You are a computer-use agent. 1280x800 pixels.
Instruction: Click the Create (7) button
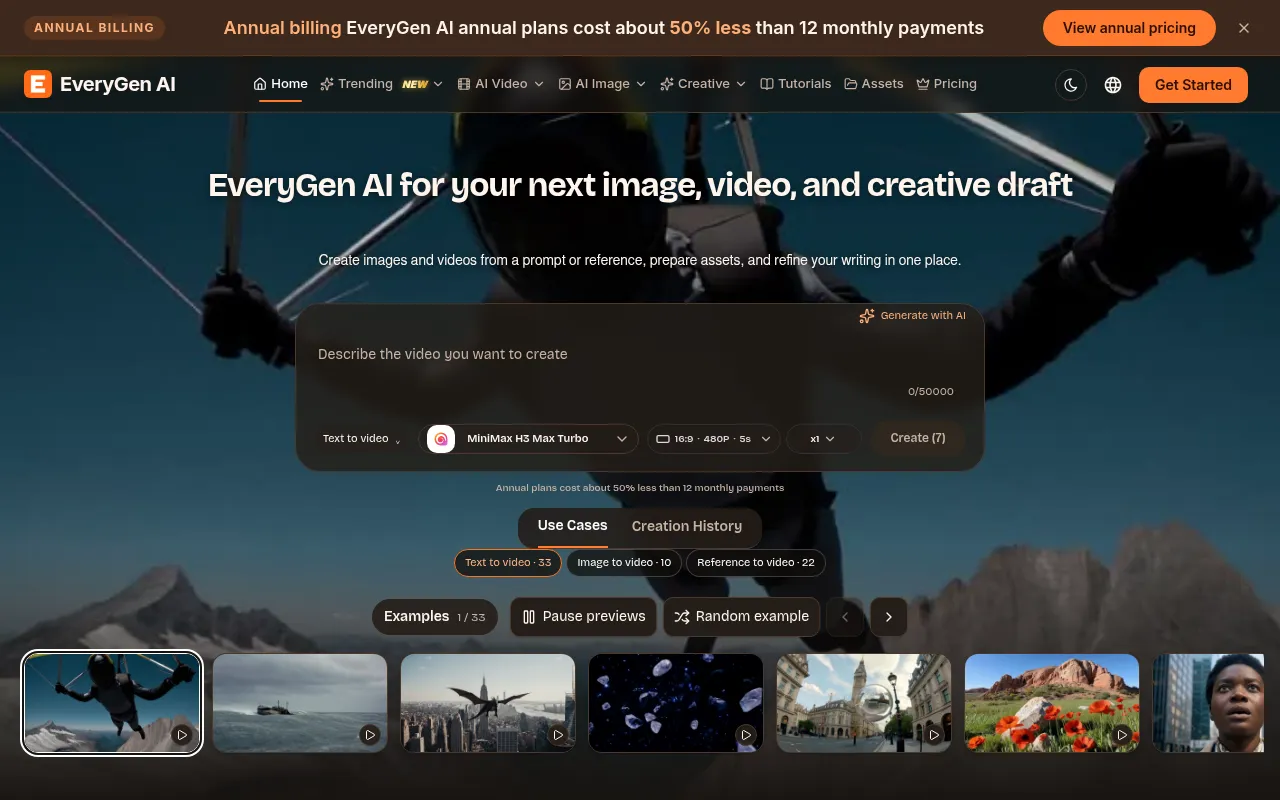pos(918,439)
